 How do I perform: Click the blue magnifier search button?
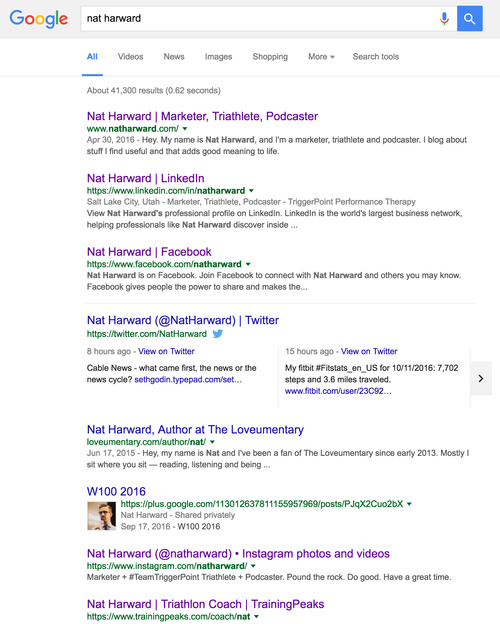tap(470, 18)
